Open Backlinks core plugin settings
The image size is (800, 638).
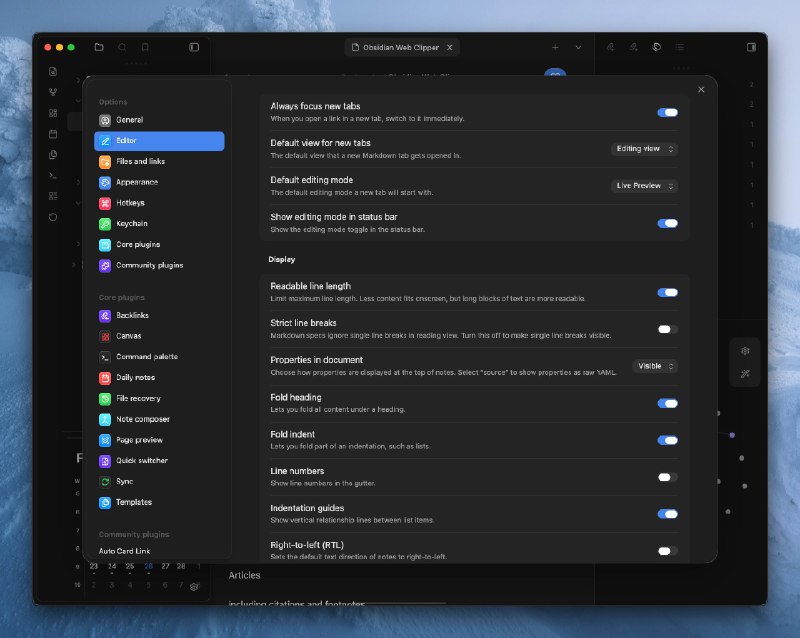[132, 315]
